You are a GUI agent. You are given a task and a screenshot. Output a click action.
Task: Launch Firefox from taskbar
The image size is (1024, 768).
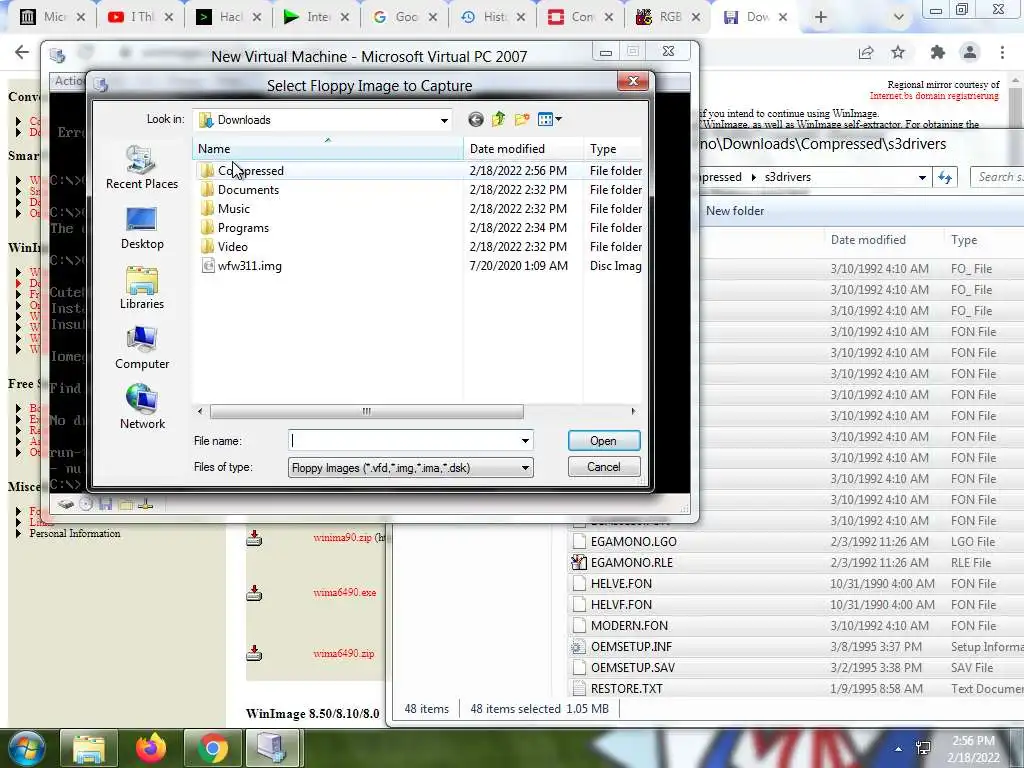151,748
